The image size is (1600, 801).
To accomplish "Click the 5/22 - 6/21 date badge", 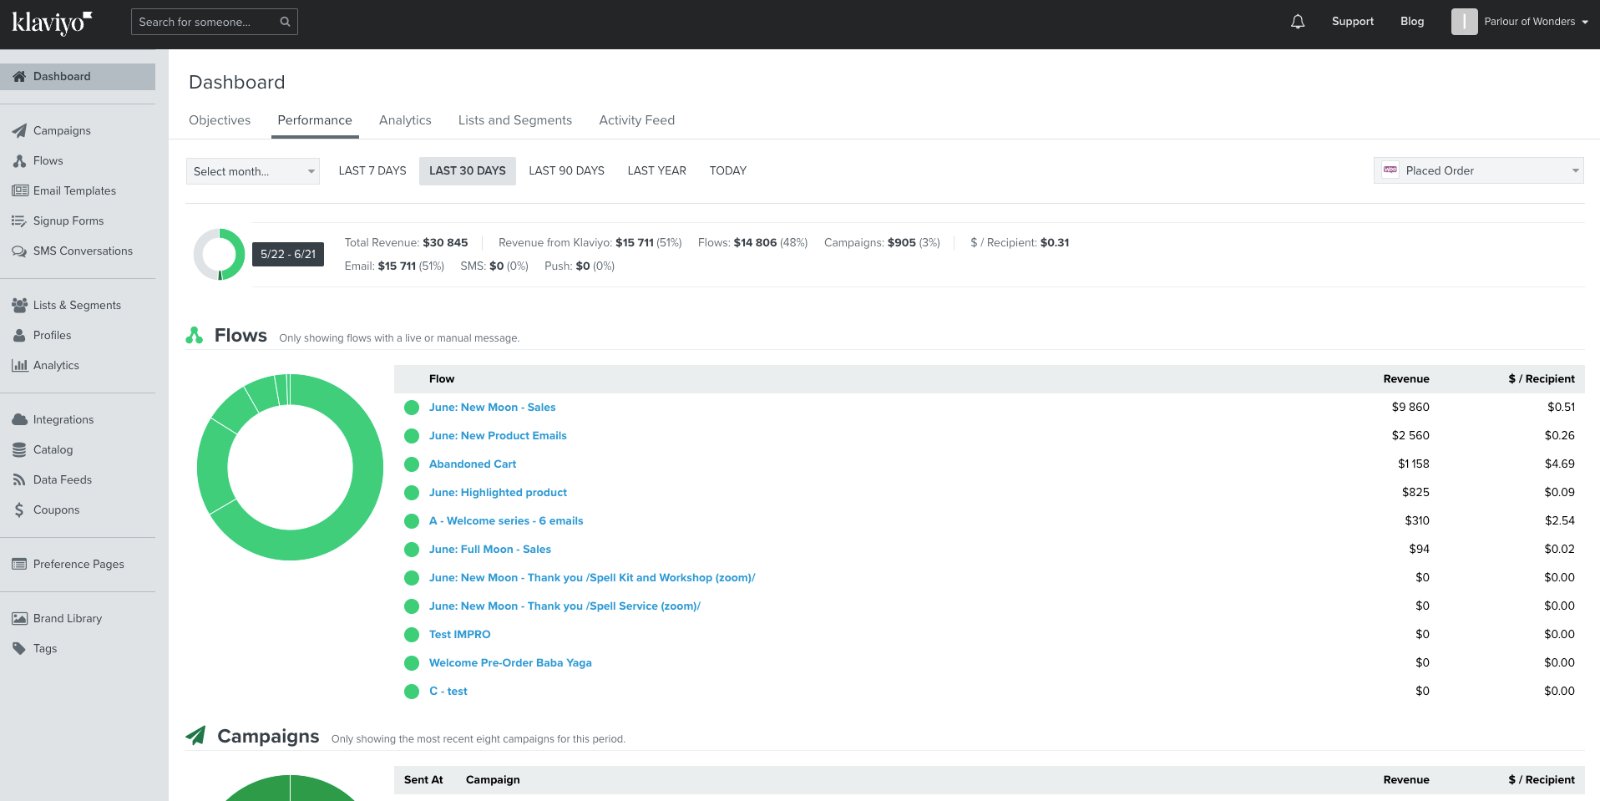I will tap(288, 254).
